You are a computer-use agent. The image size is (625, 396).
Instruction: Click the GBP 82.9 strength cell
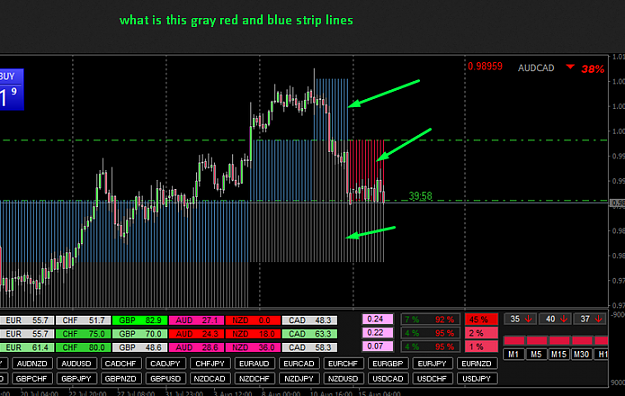[x=140, y=320]
